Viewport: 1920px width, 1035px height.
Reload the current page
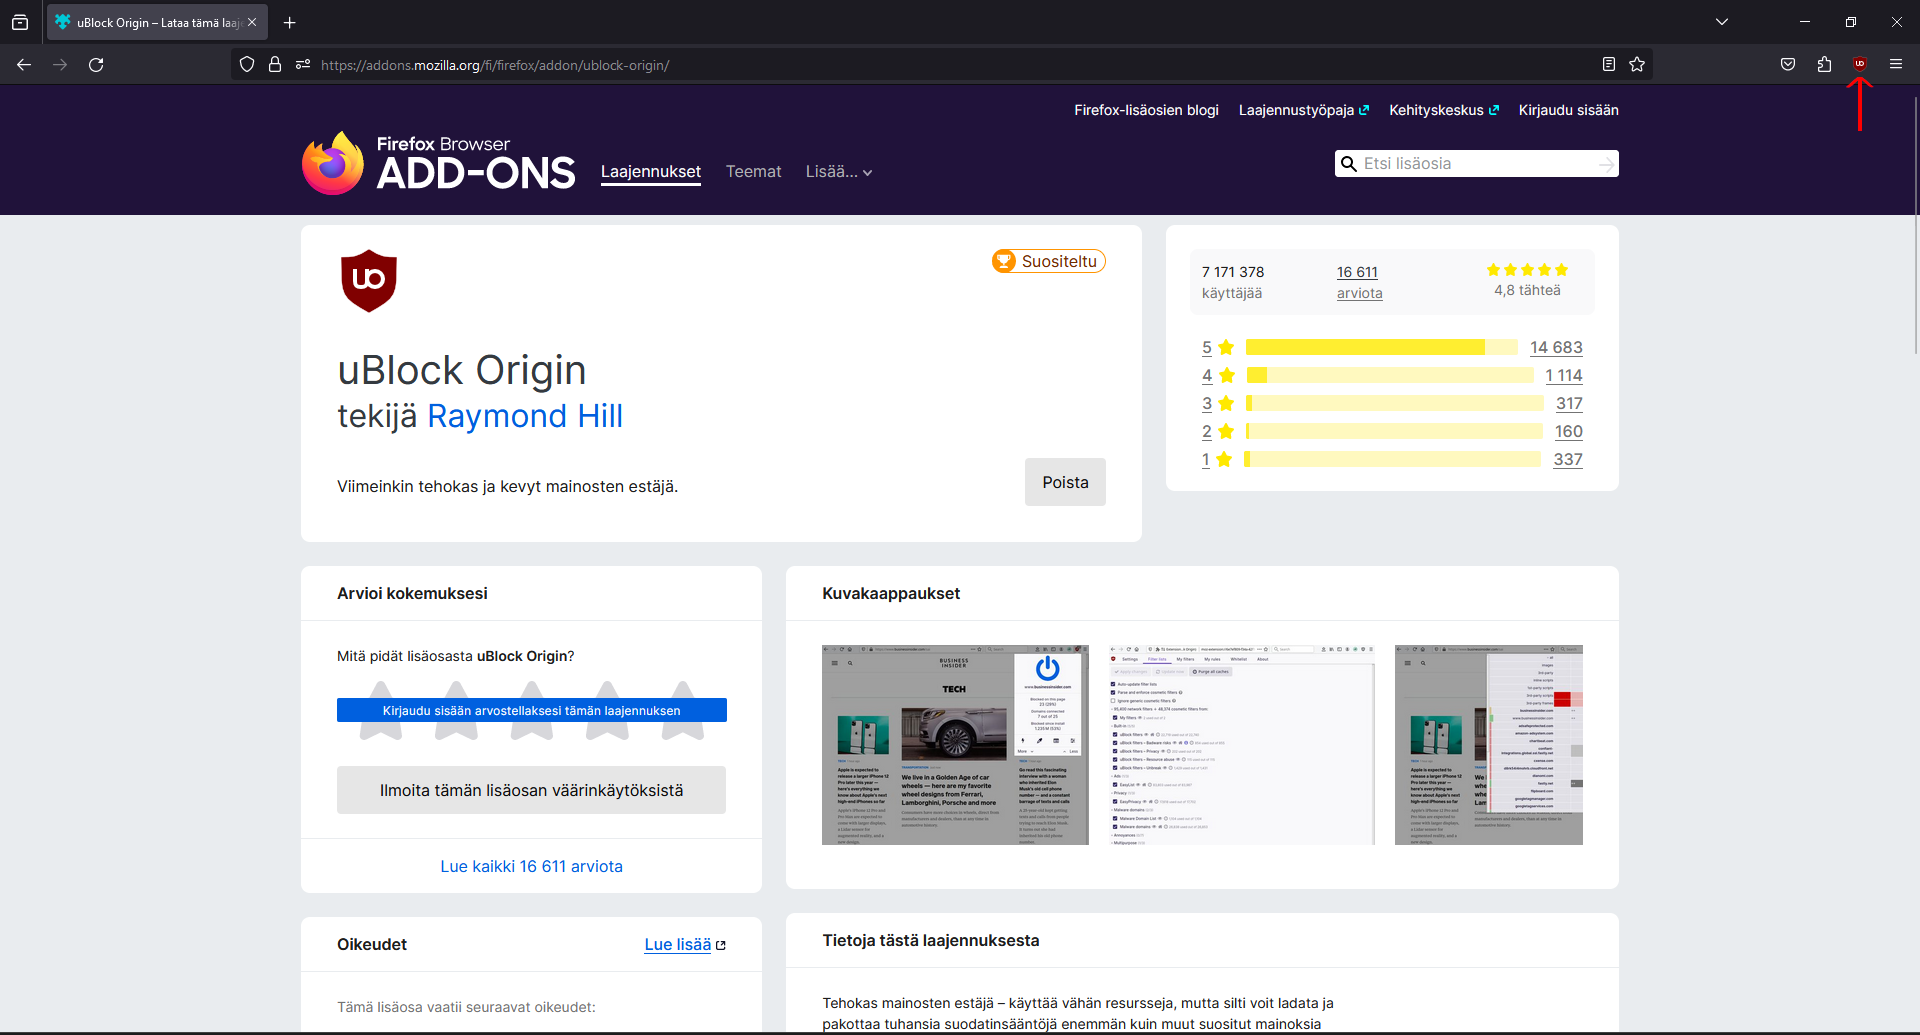96,65
